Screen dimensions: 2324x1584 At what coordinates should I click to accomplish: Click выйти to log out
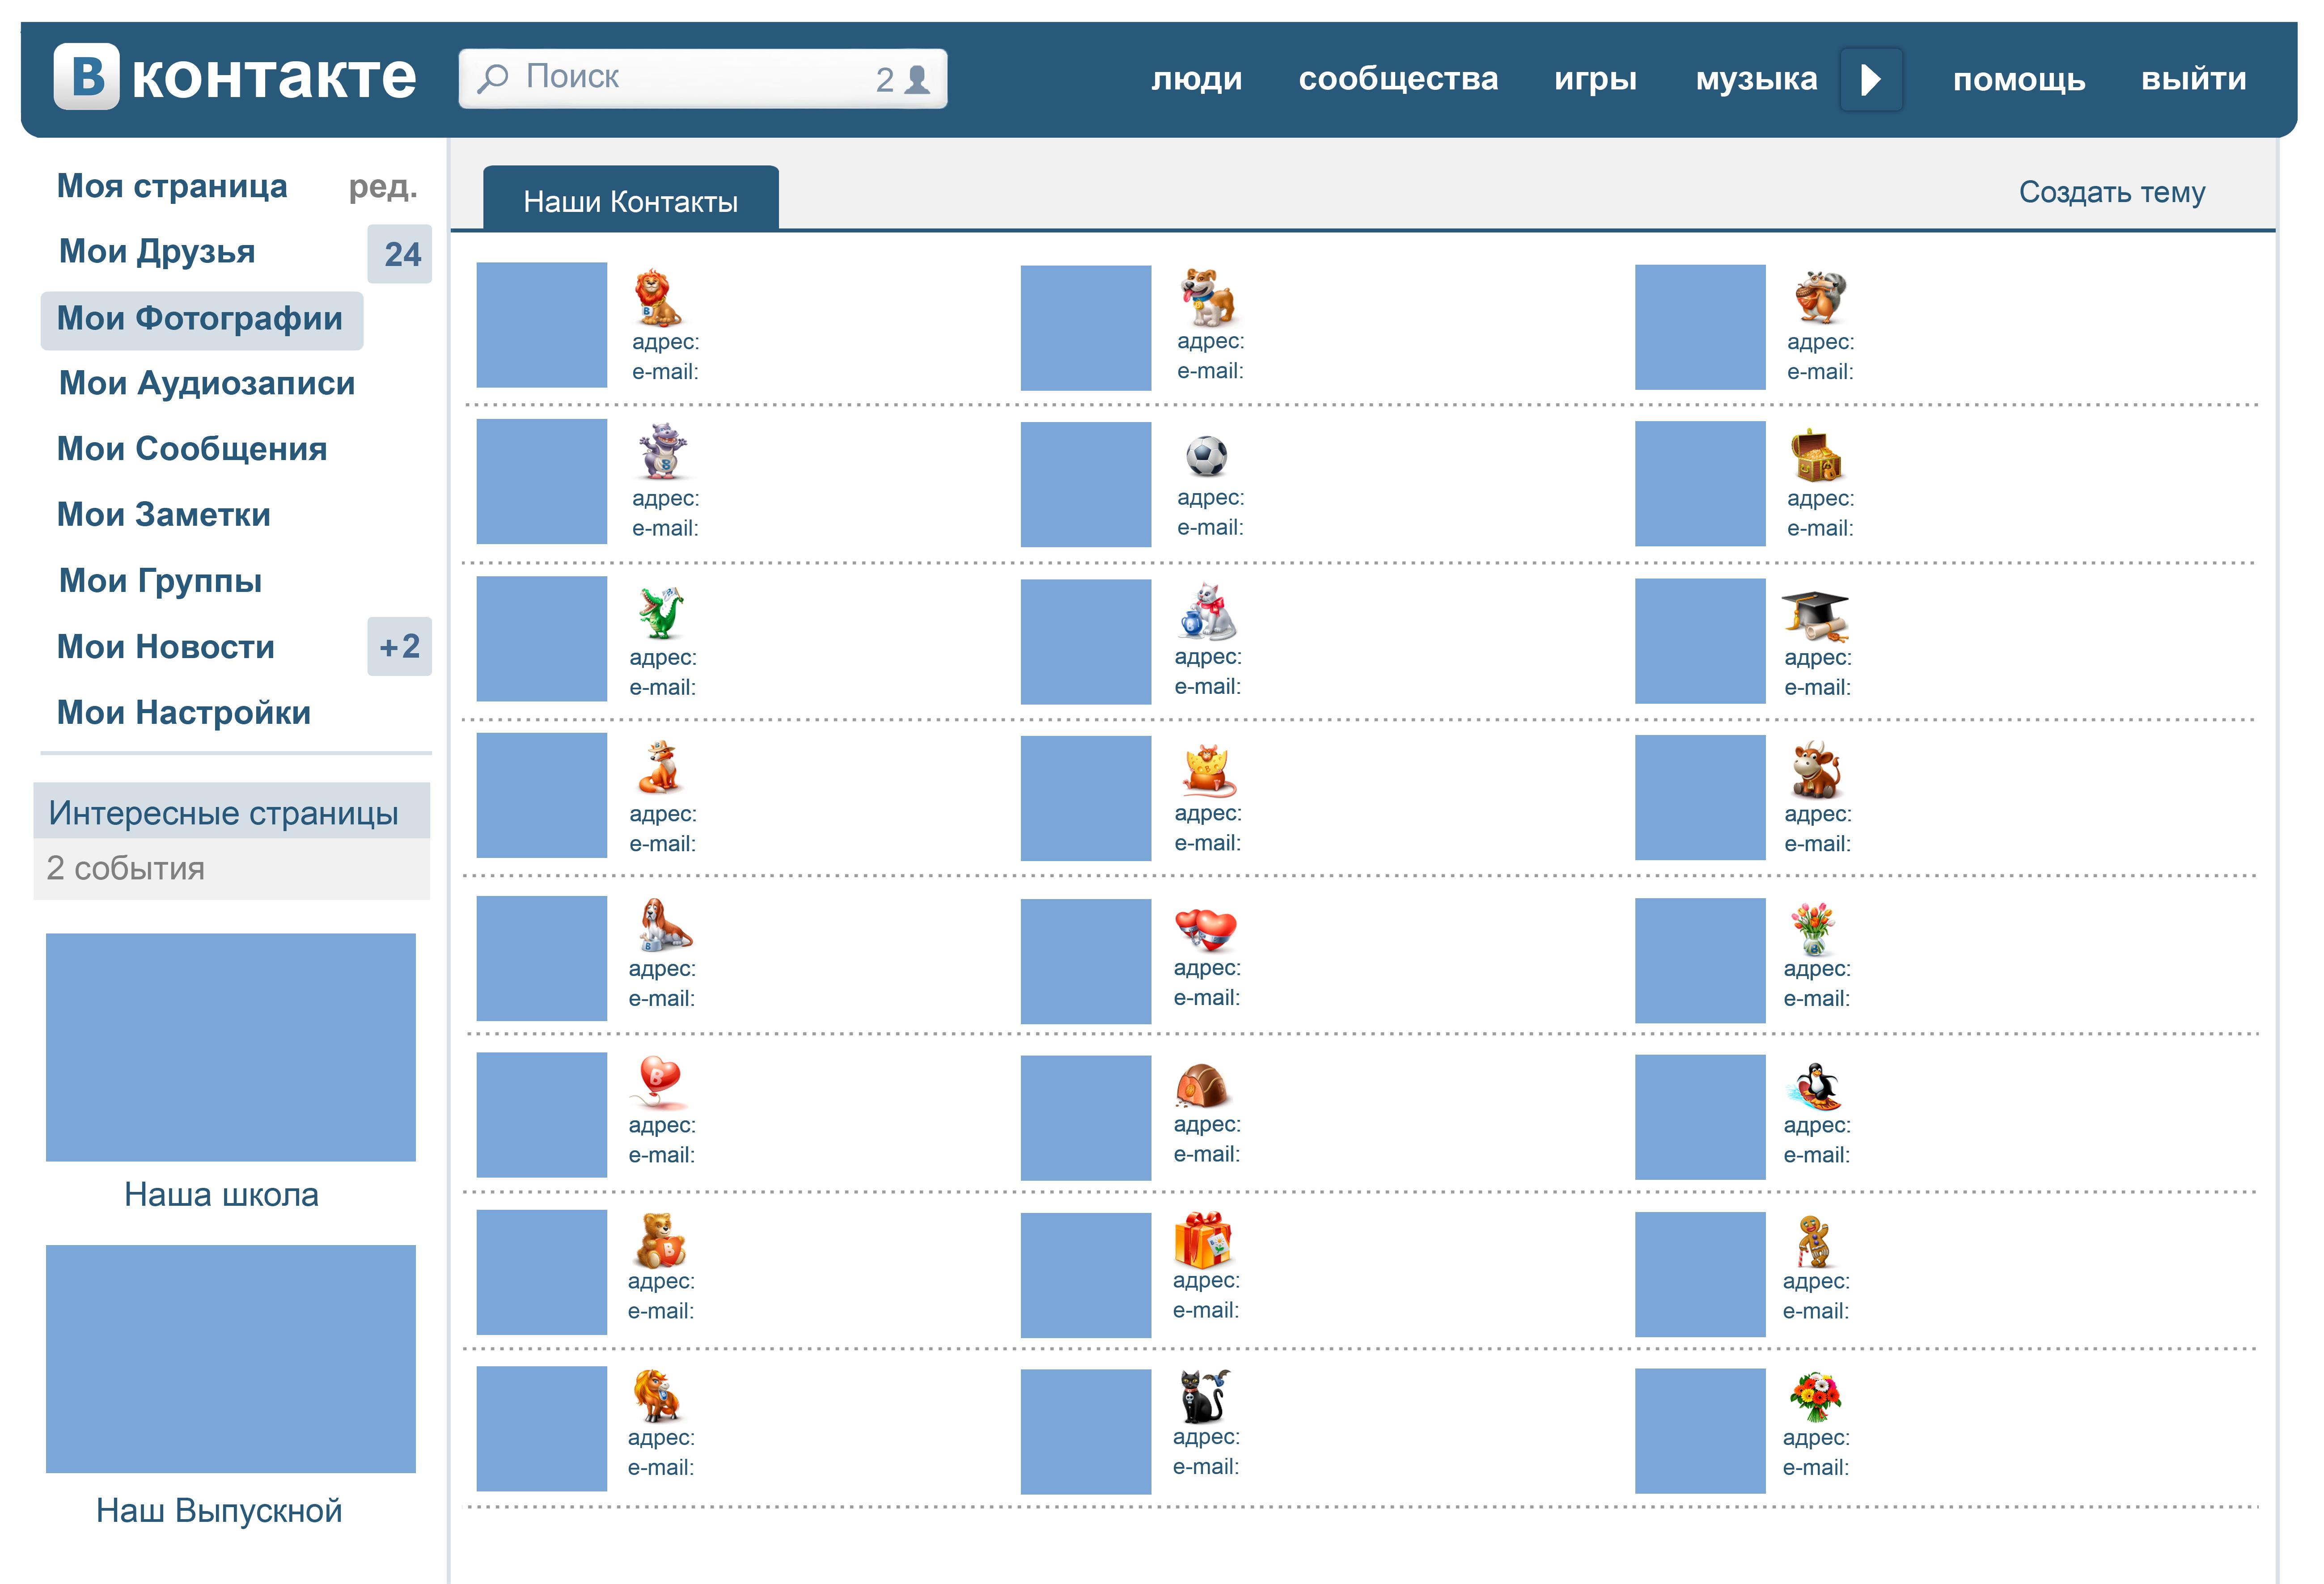[x=2193, y=79]
